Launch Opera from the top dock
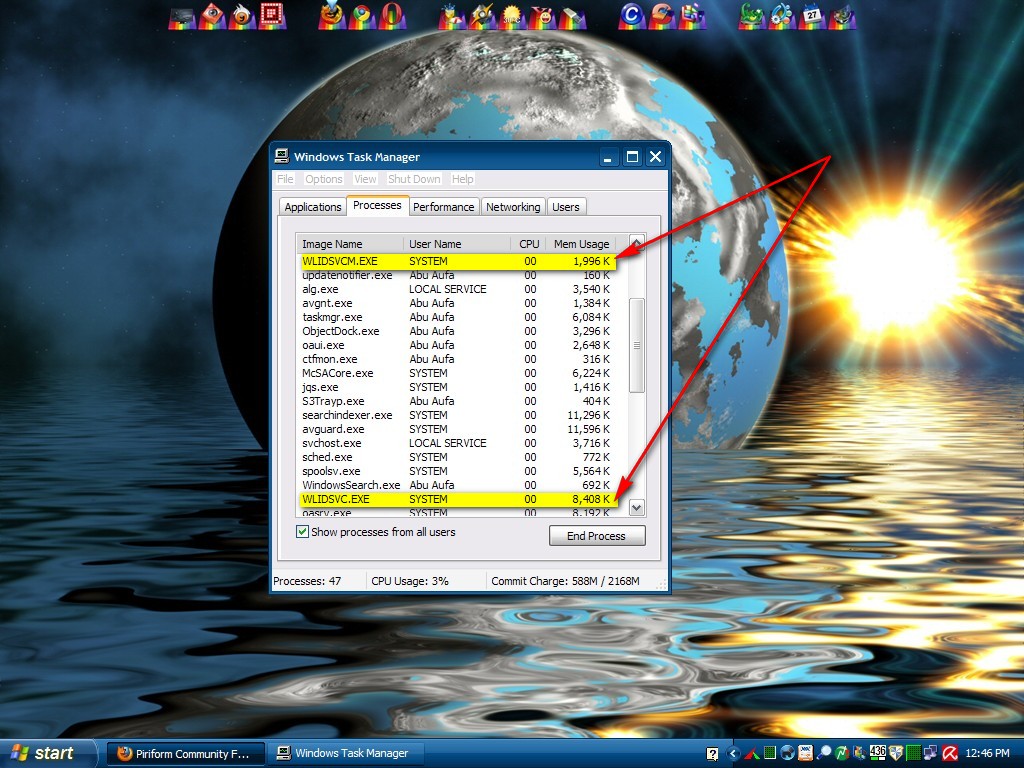This screenshot has height=768, width=1024. click(392, 16)
